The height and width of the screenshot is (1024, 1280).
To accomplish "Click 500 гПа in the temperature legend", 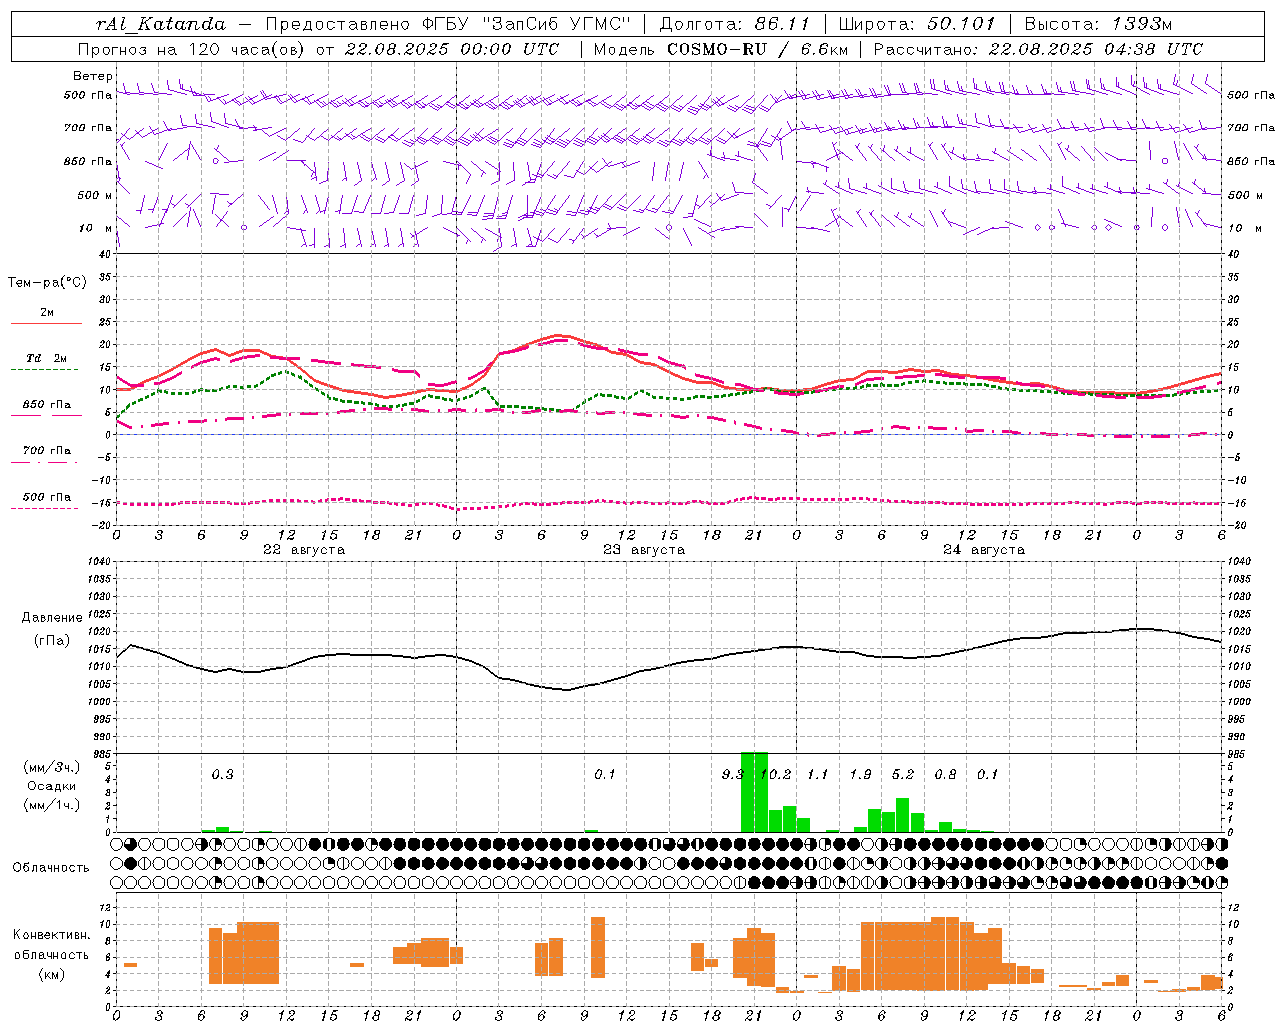I will 46,496.
